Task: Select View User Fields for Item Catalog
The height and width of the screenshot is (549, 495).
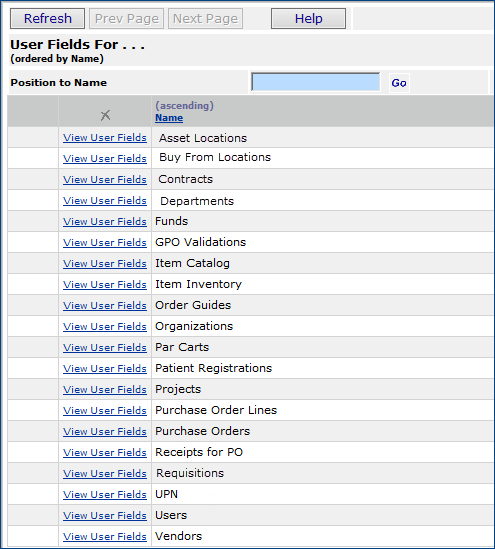Action: click(x=105, y=264)
